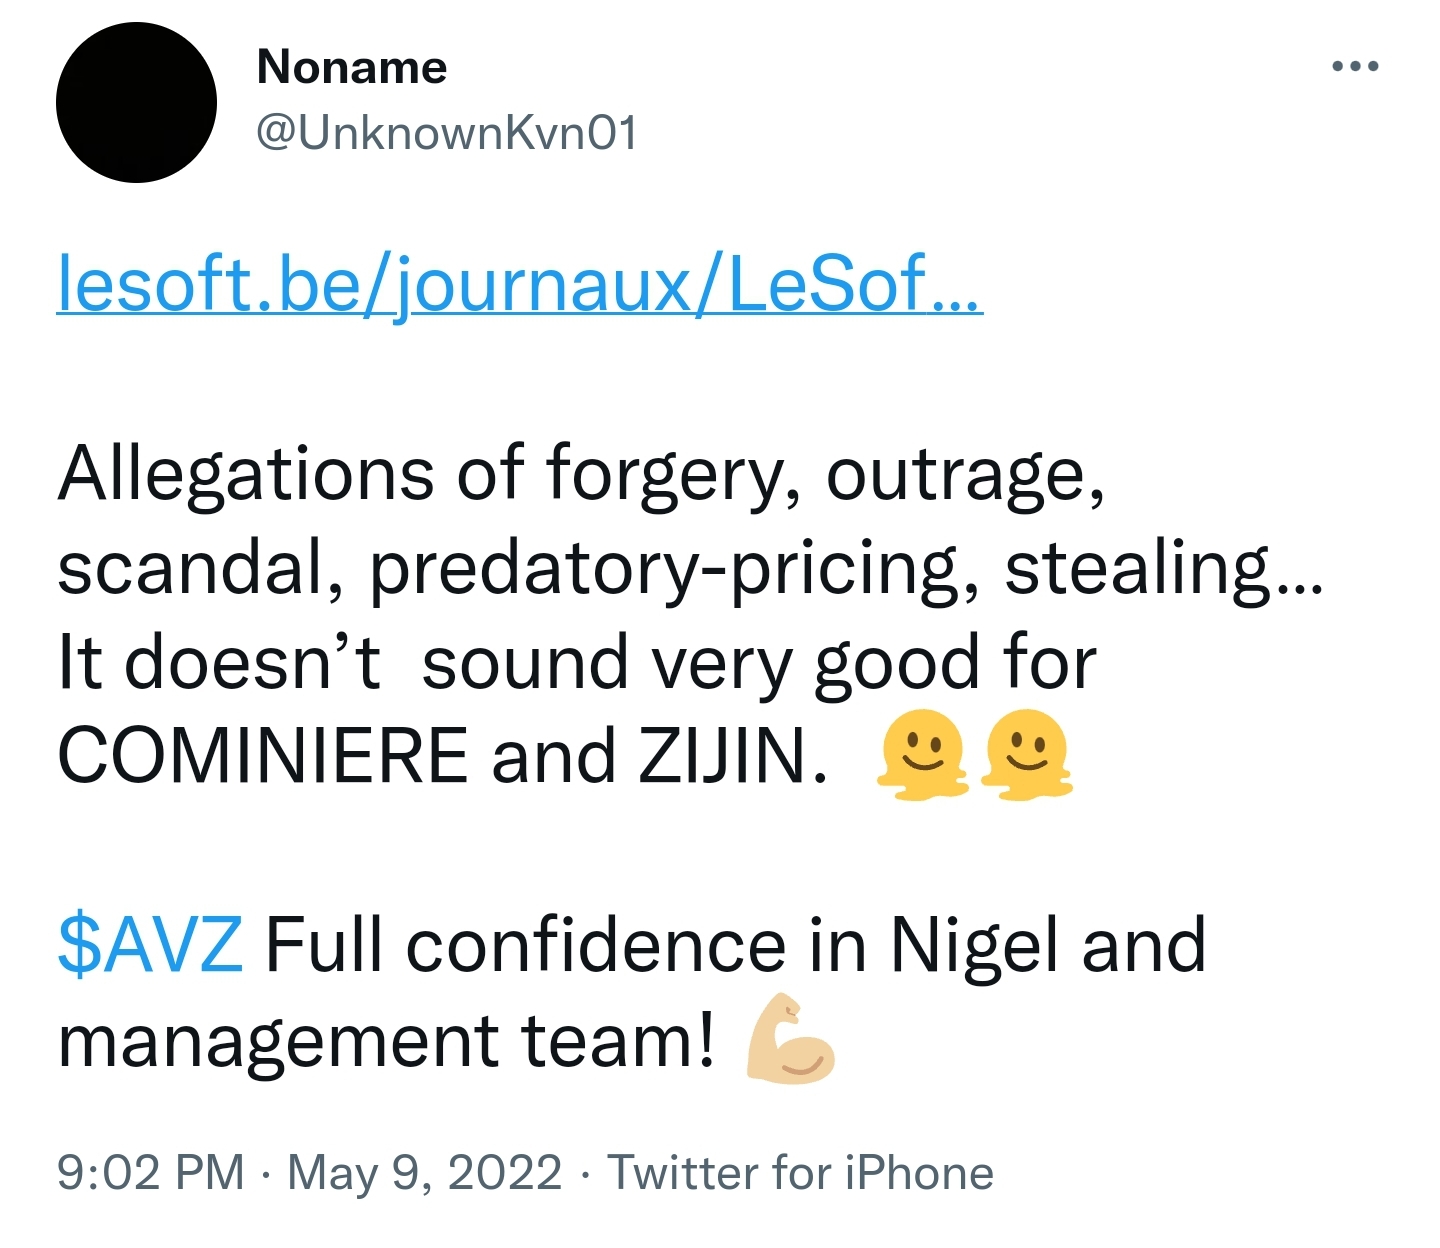
Task: Open the Twitter for iPhone source label
Action: (800, 1172)
